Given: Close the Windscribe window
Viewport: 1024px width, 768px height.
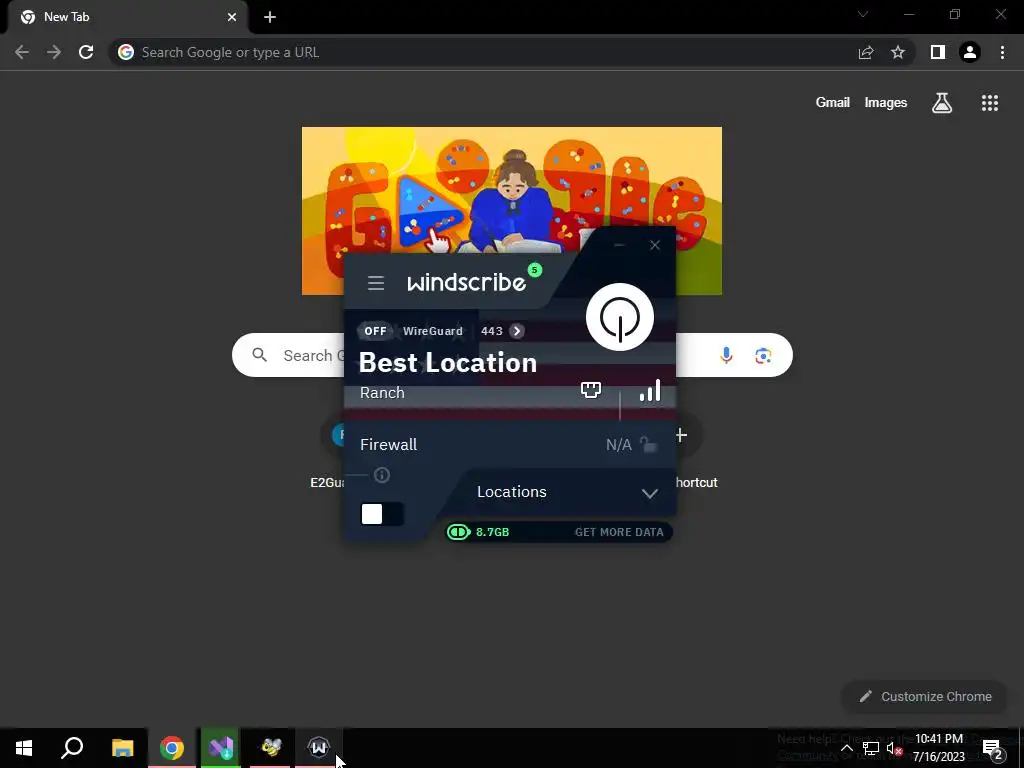Looking at the screenshot, I should 655,245.
